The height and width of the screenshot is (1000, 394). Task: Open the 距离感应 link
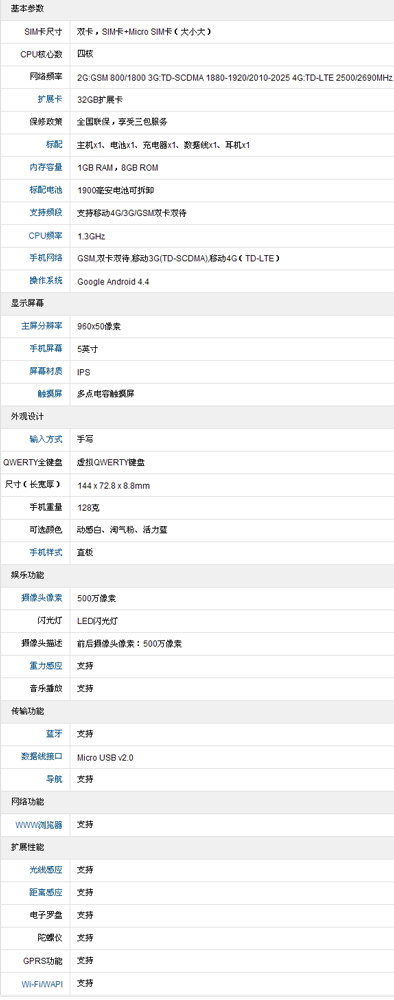click(46, 892)
